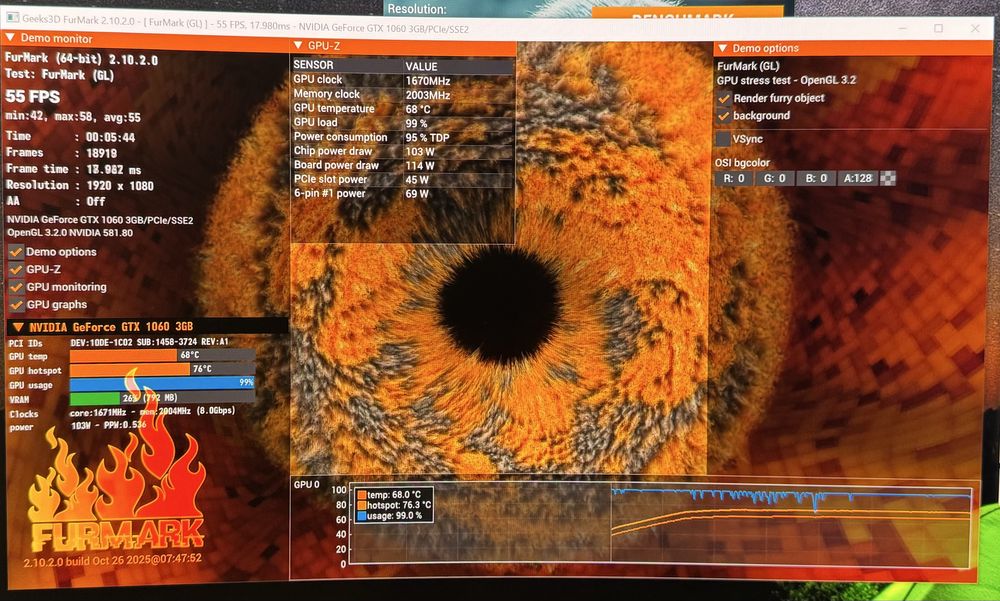Viewport: 1000px width, 601px height.
Task: Click the GPU usage 99% bar
Action: tap(163, 383)
